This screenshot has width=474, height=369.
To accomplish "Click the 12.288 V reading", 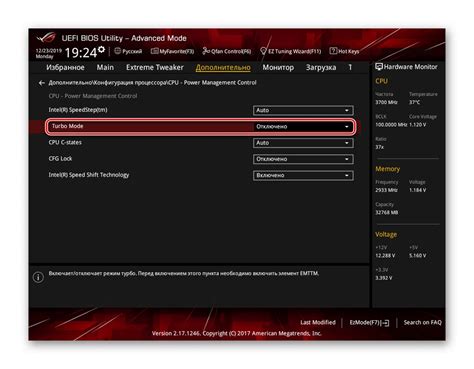I will (385, 256).
